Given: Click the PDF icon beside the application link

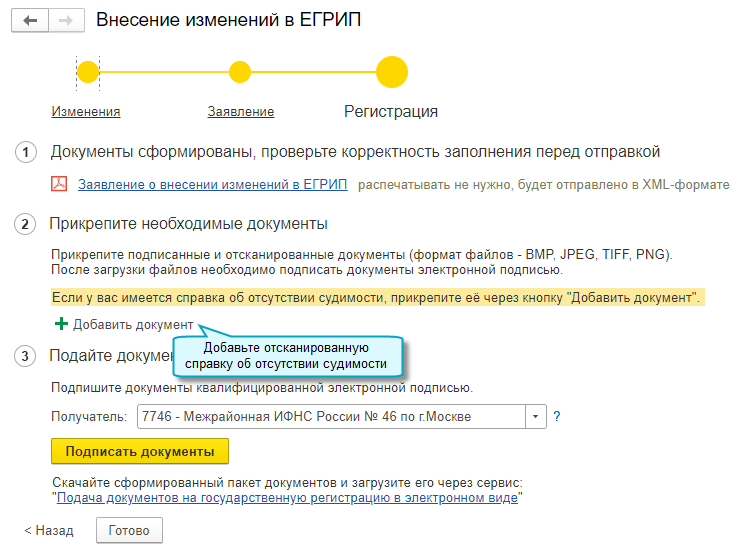Looking at the screenshot, I should click(x=59, y=185).
